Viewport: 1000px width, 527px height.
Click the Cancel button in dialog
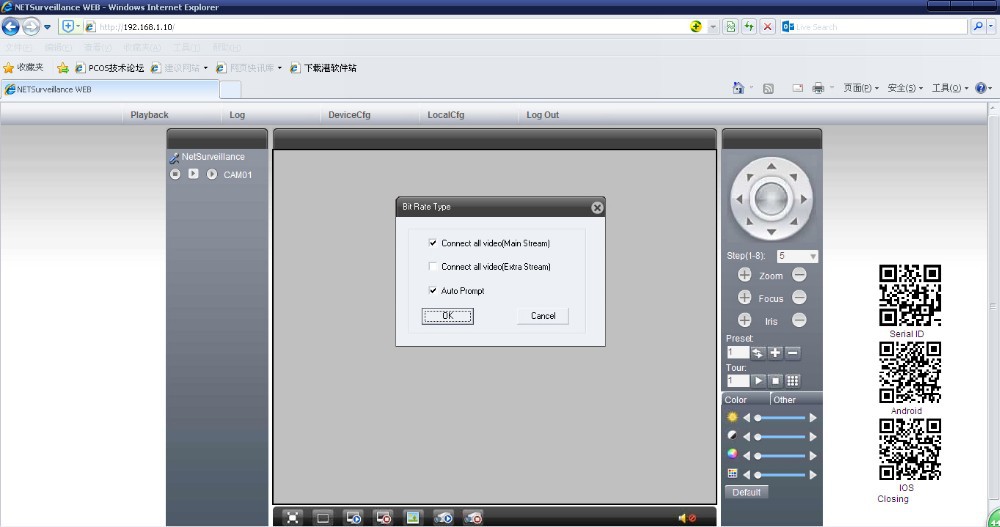point(543,316)
